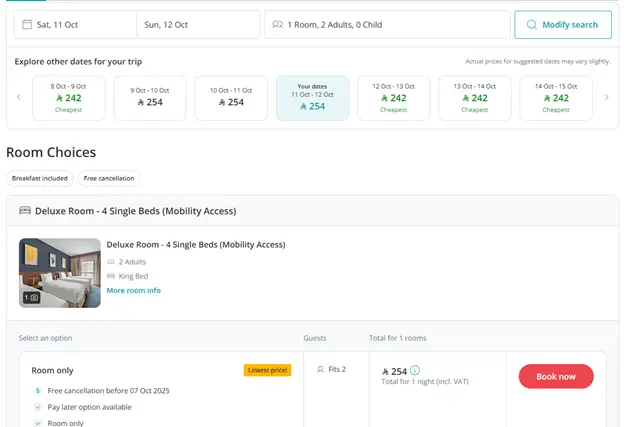Click the magnifier icon in Modify search

pyautogui.click(x=531, y=24)
